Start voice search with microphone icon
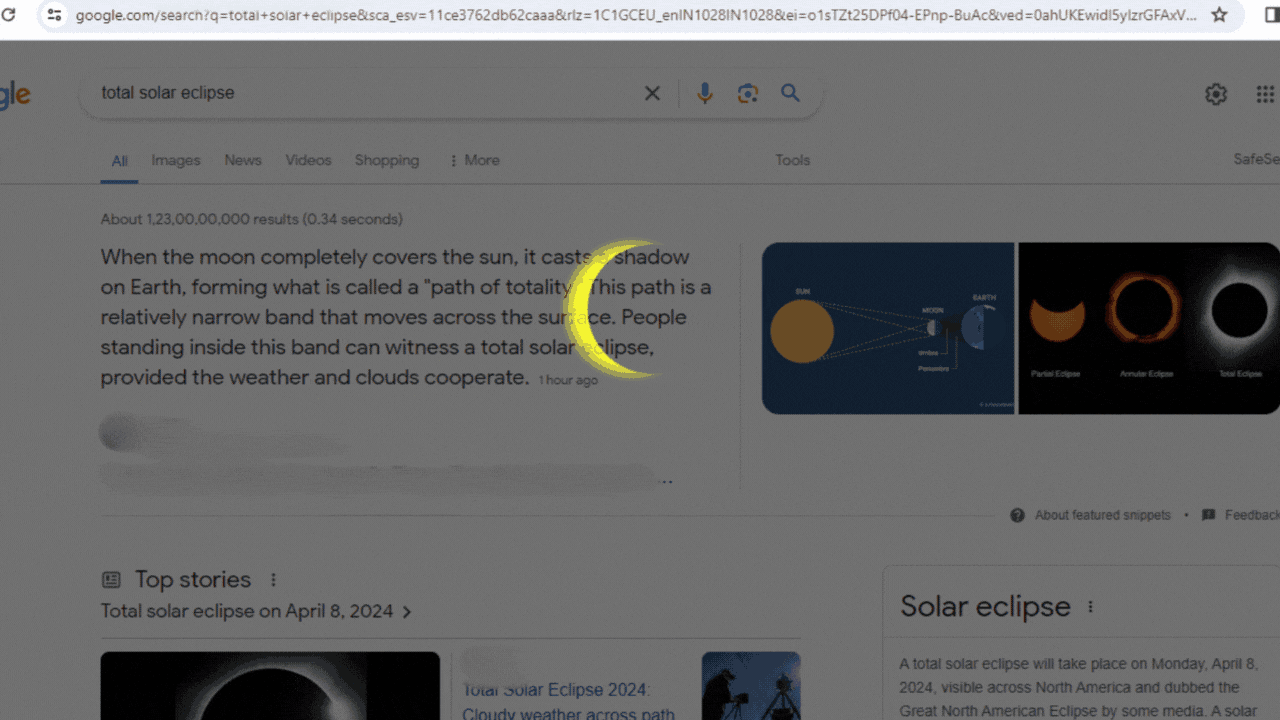Image resolution: width=1280 pixels, height=720 pixels. pyautogui.click(x=705, y=93)
